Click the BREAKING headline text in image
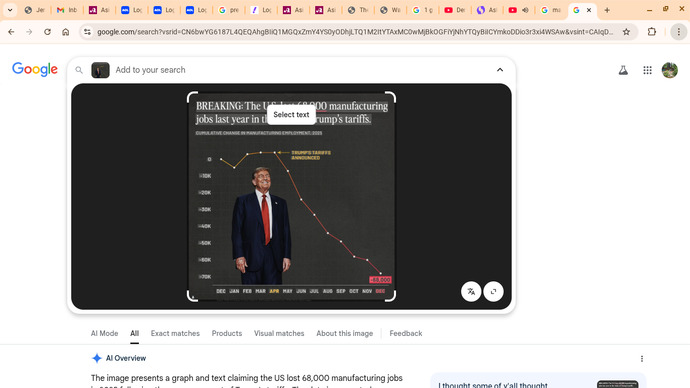The image size is (690, 388). point(292,112)
